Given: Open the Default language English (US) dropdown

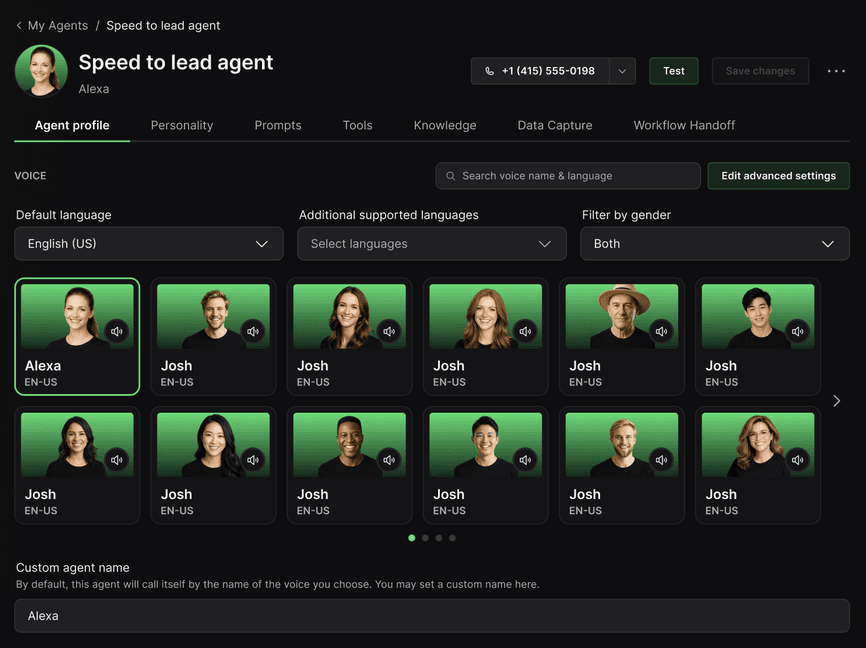Looking at the screenshot, I should 149,244.
